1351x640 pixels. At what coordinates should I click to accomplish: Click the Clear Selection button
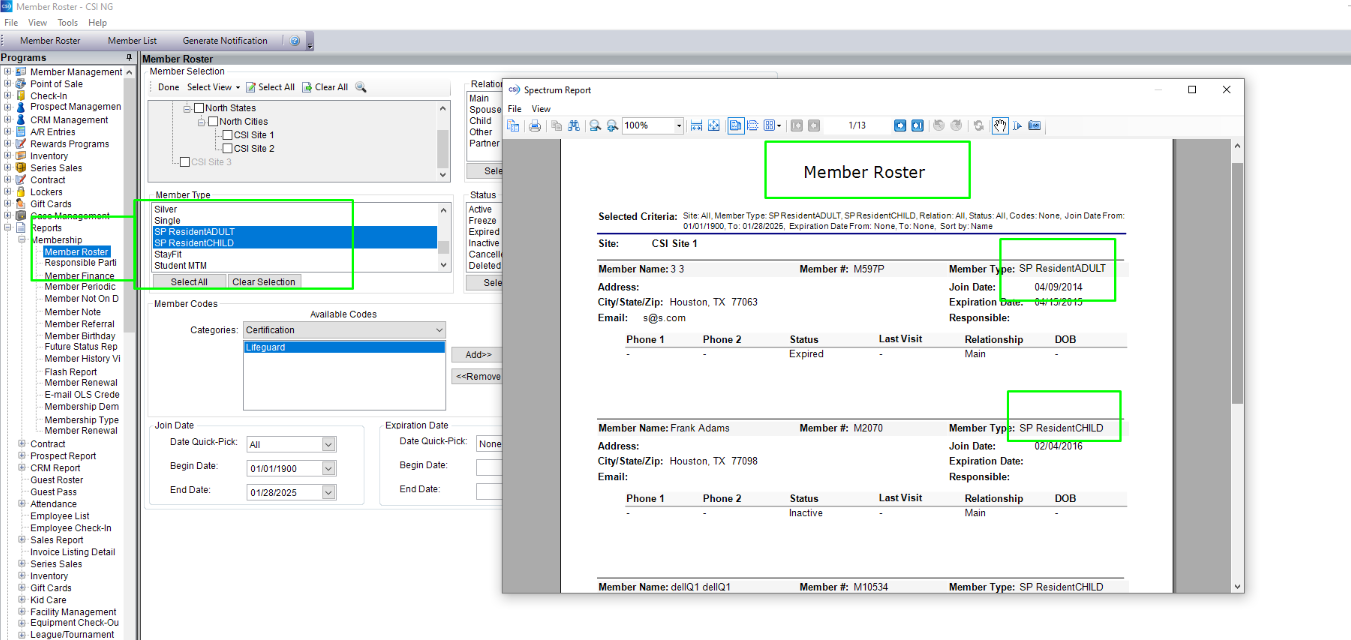coord(264,282)
